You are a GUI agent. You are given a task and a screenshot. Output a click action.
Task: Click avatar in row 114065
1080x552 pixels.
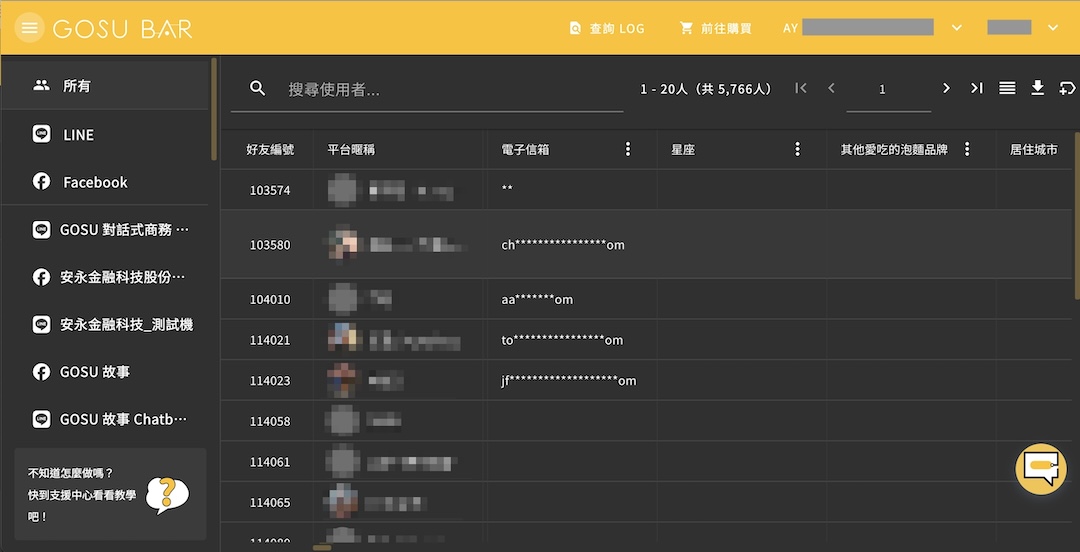coord(342,502)
